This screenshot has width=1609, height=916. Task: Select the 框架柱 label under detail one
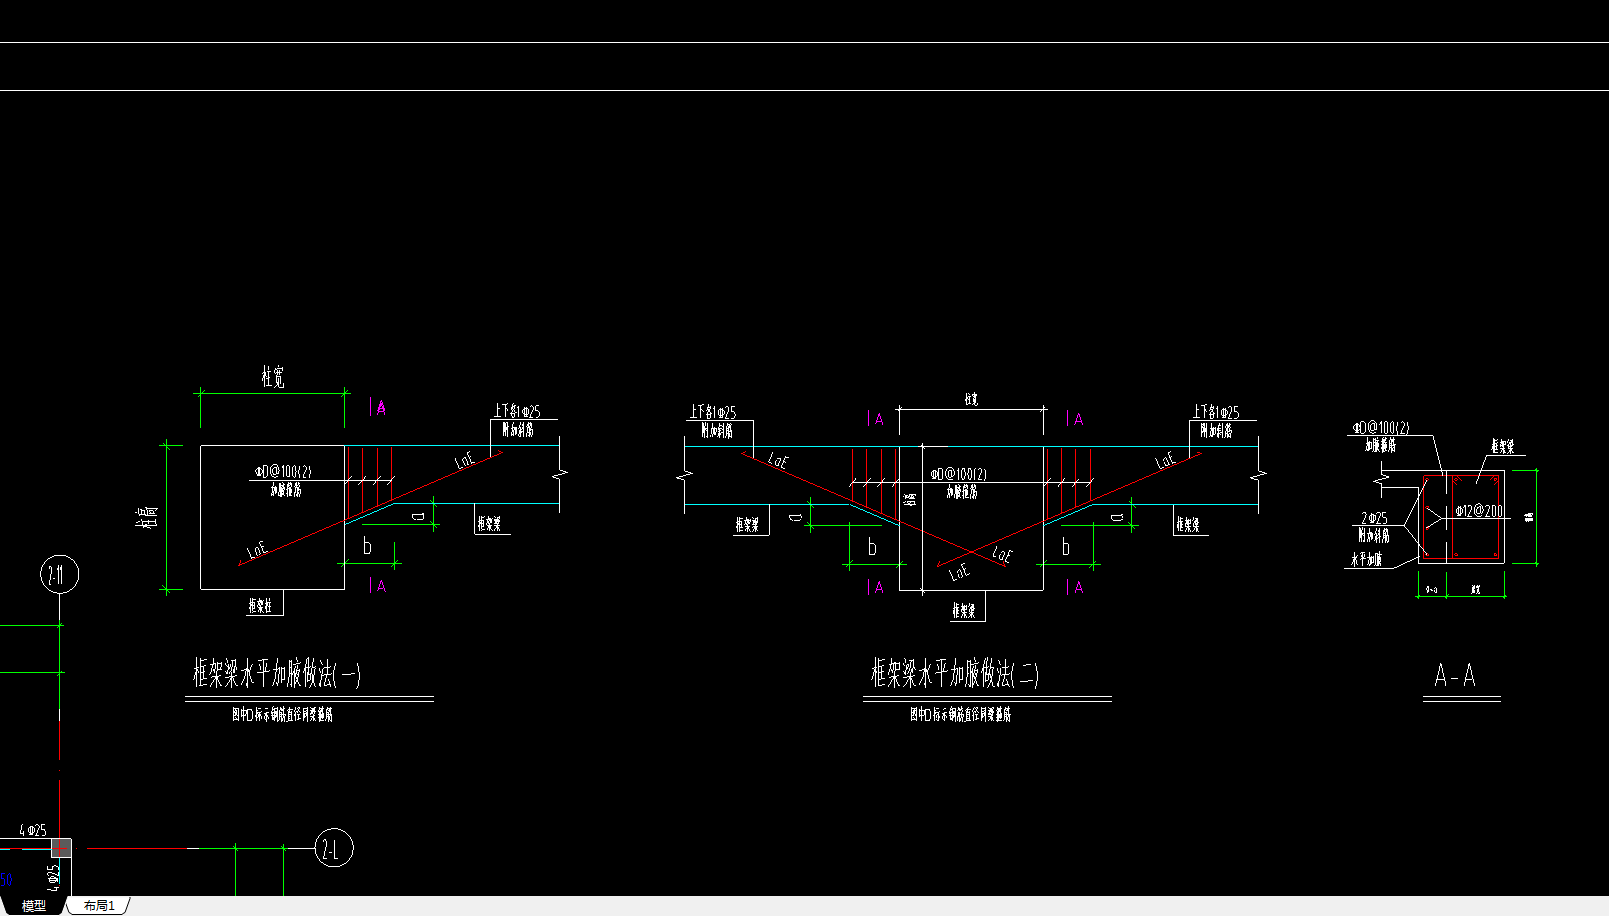tap(260, 605)
